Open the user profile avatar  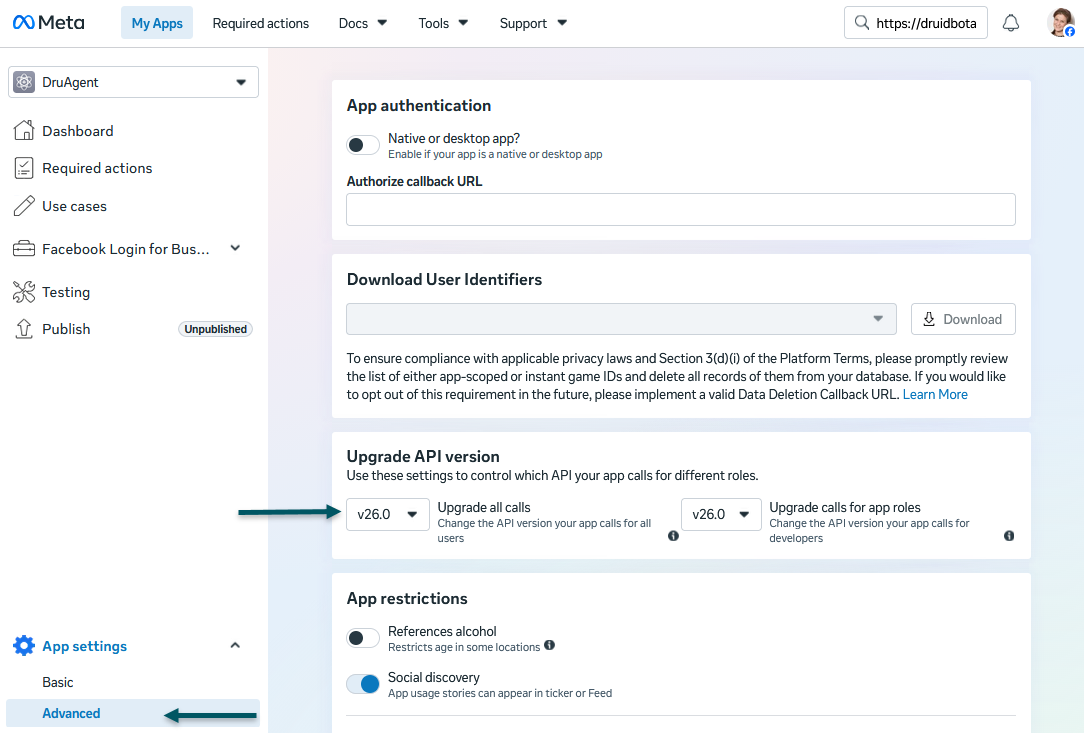click(1061, 23)
